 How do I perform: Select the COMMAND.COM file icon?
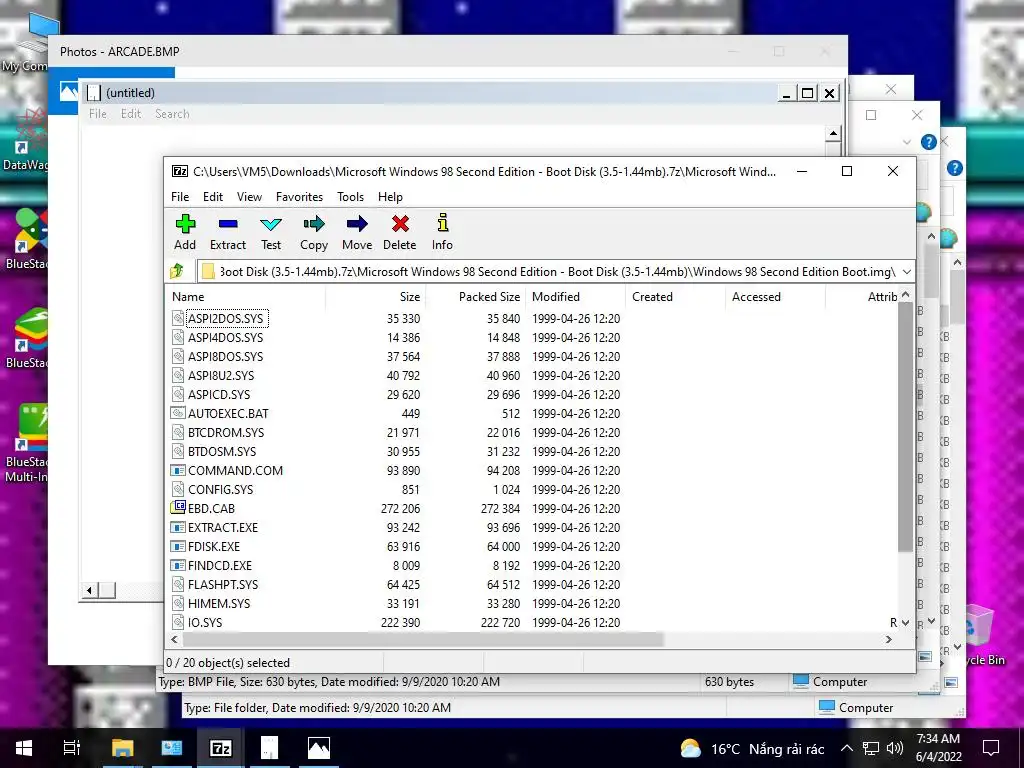pos(178,470)
